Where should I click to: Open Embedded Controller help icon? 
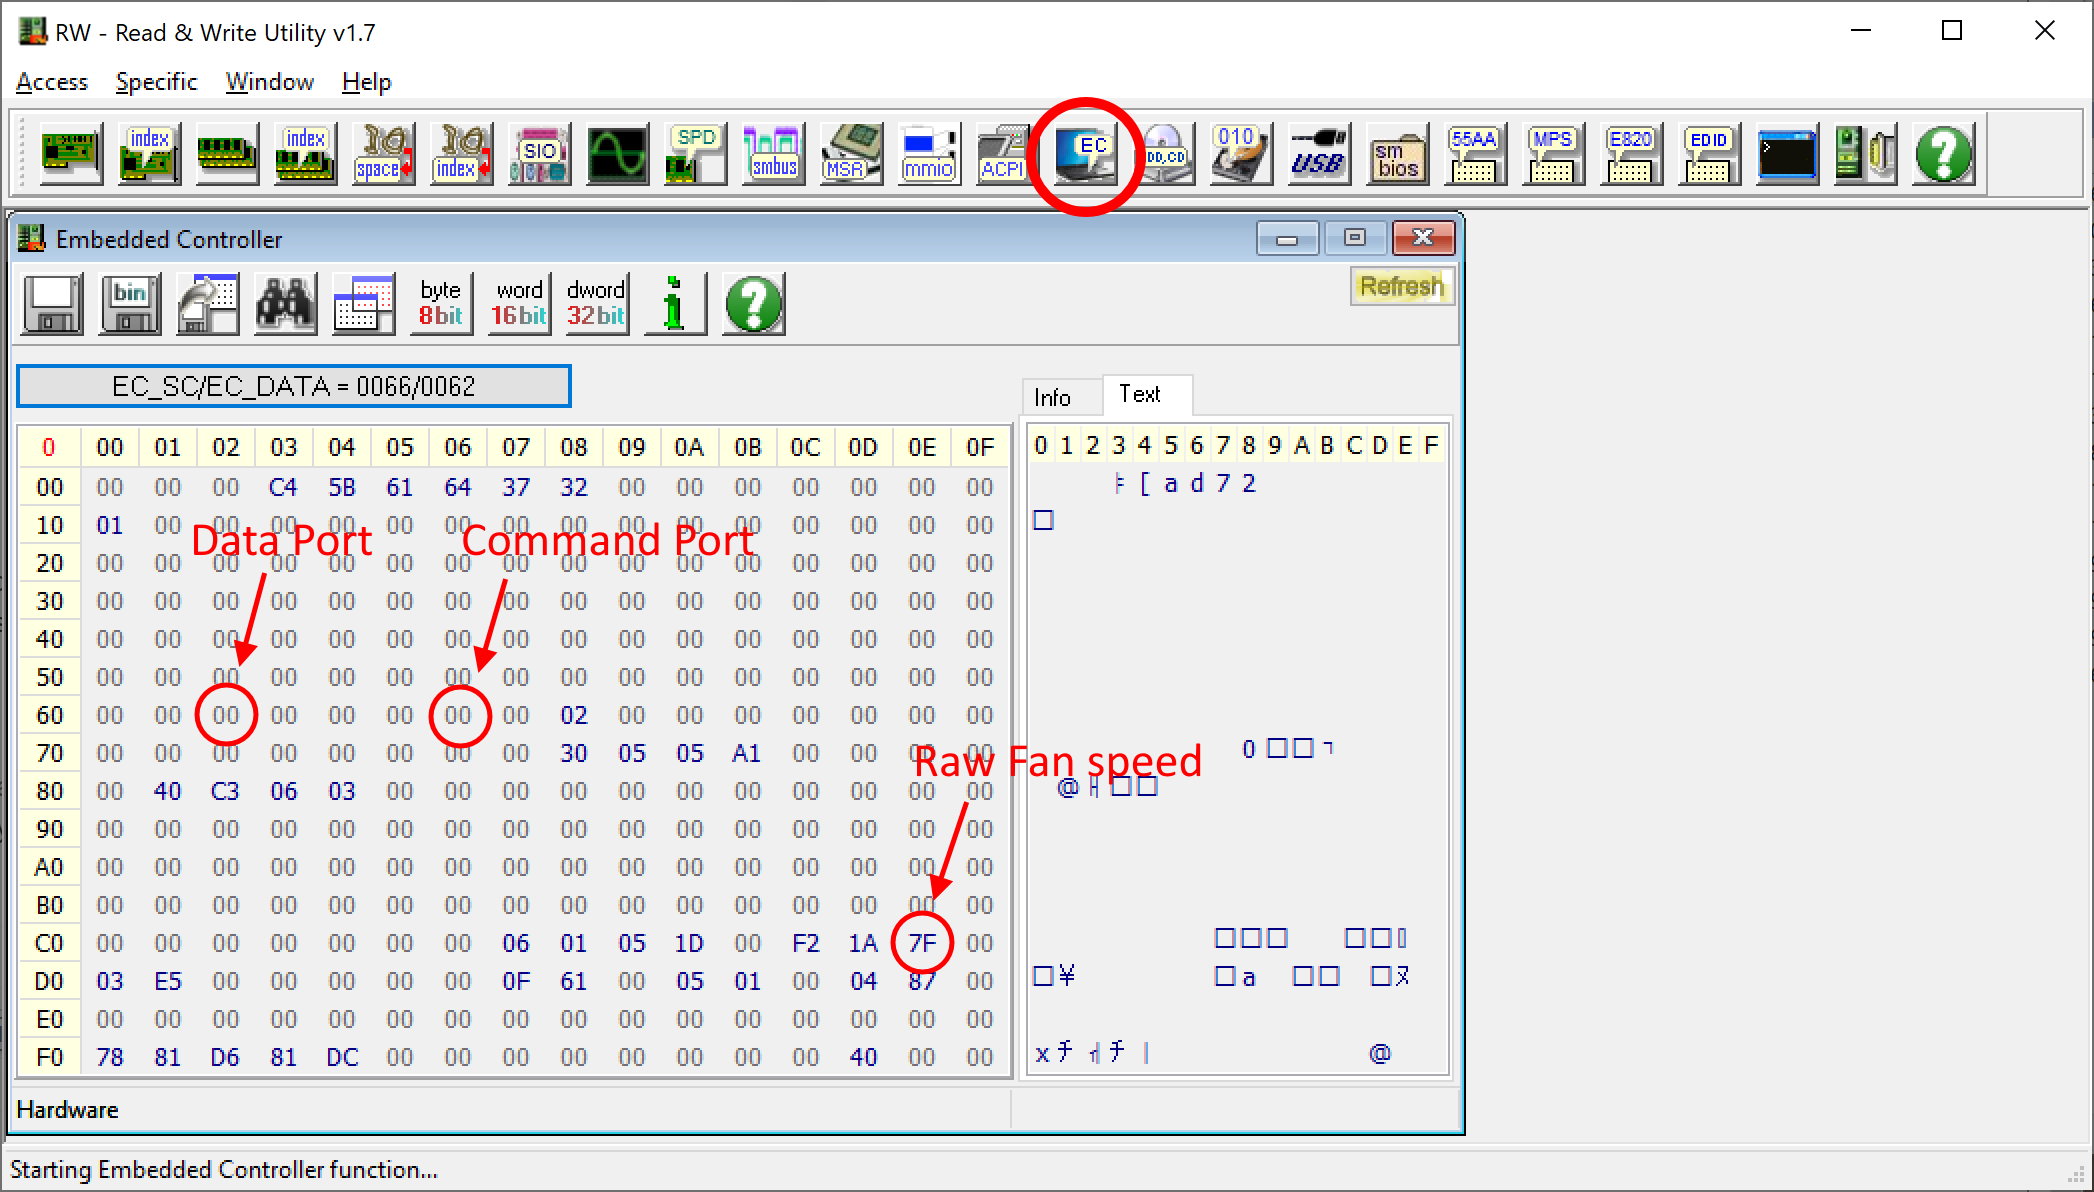click(753, 304)
